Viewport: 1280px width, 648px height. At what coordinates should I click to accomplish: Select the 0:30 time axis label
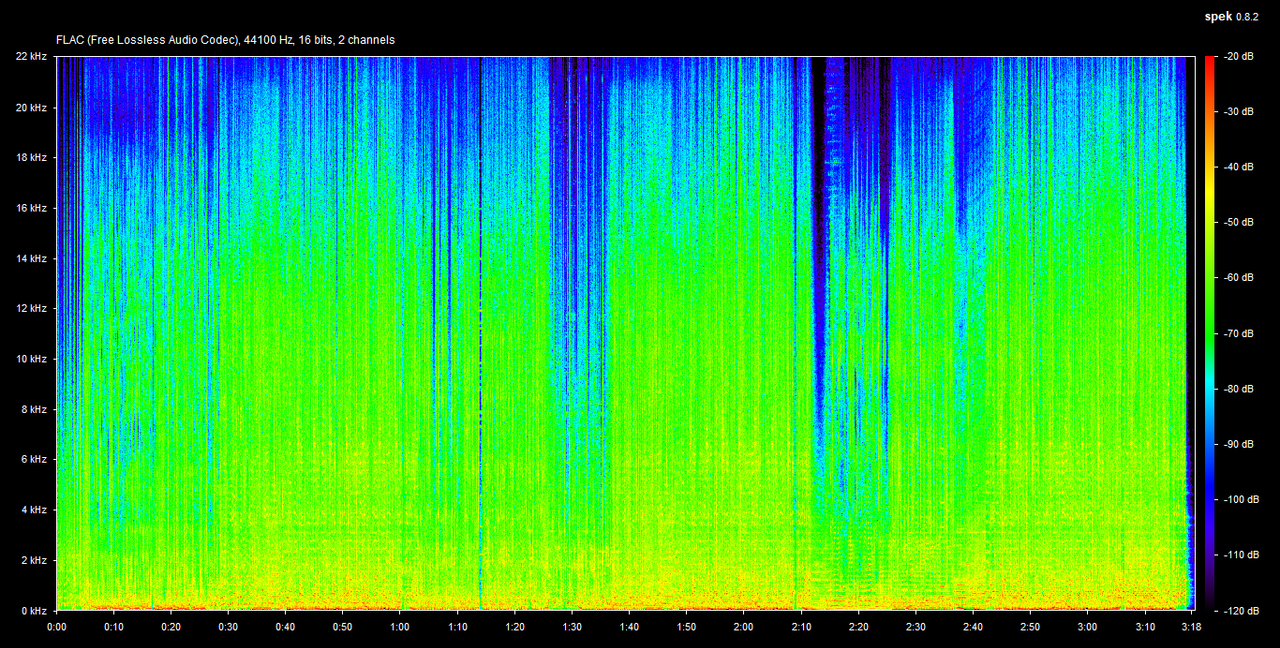[229, 627]
